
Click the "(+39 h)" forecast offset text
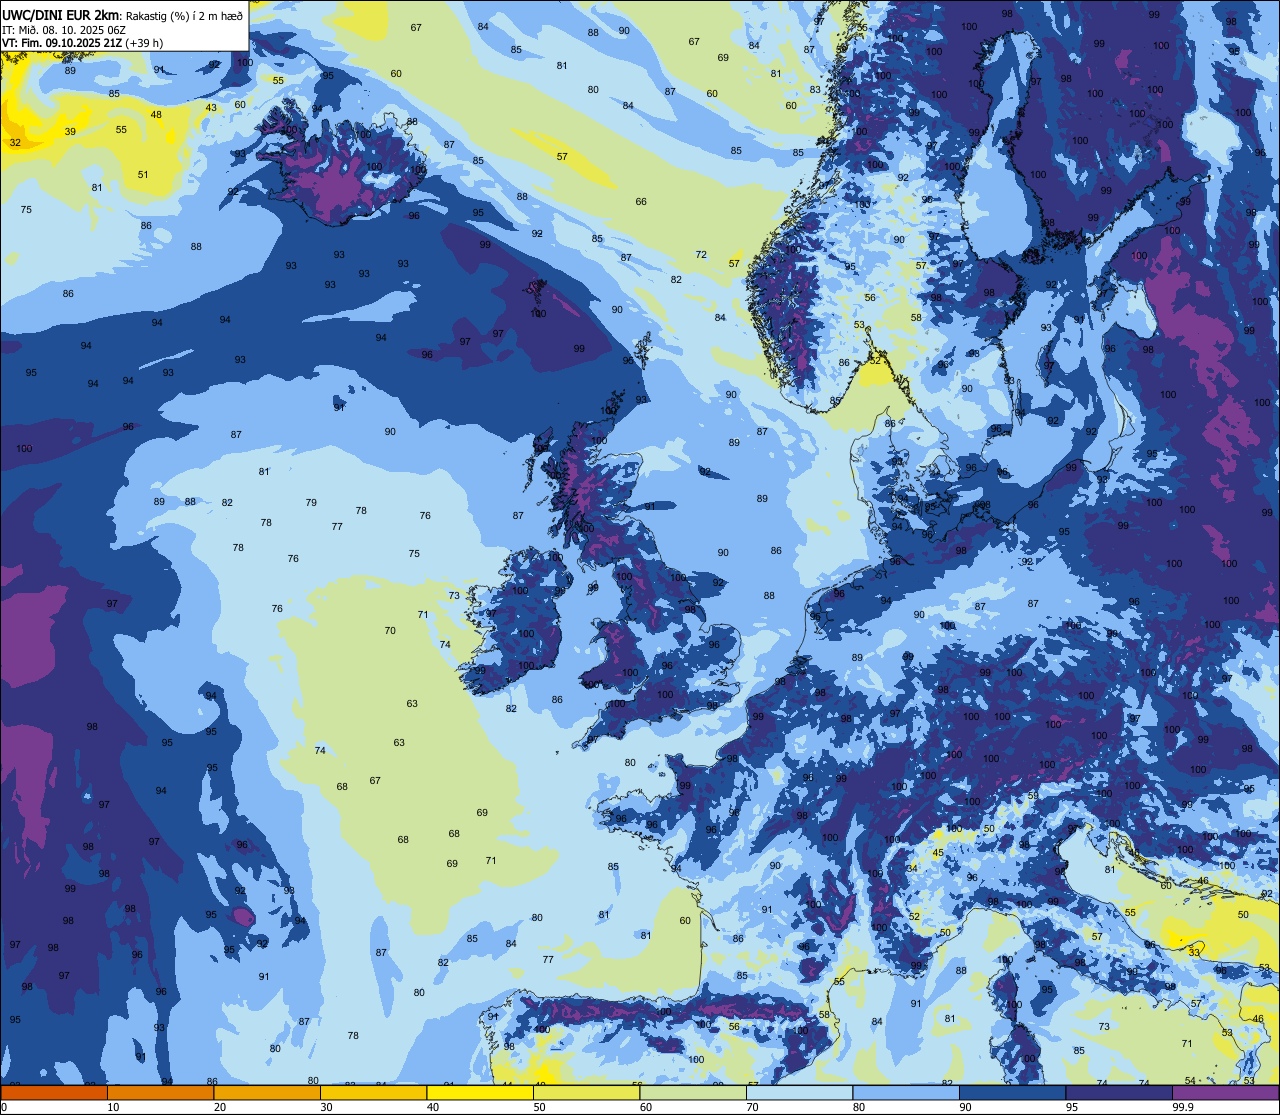[x=144, y=43]
